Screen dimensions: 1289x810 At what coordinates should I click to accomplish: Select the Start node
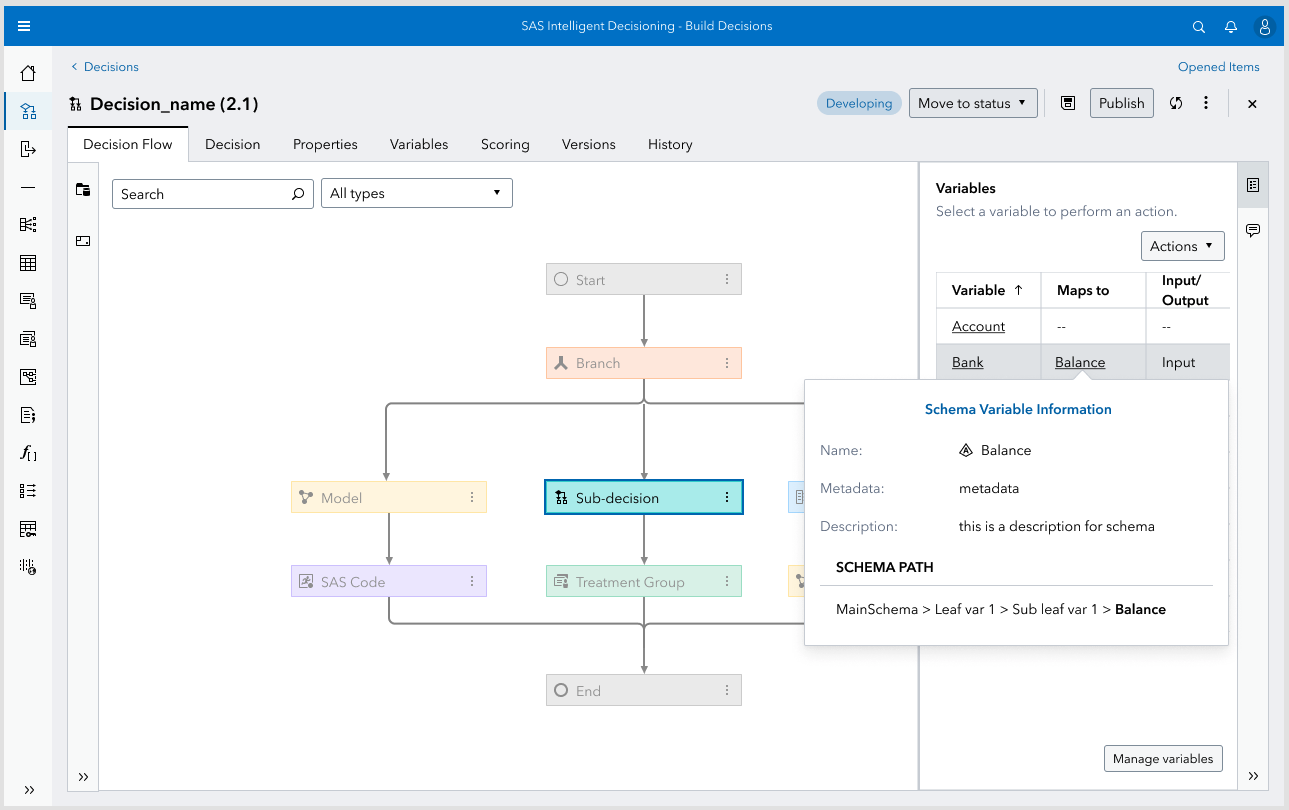click(x=644, y=280)
